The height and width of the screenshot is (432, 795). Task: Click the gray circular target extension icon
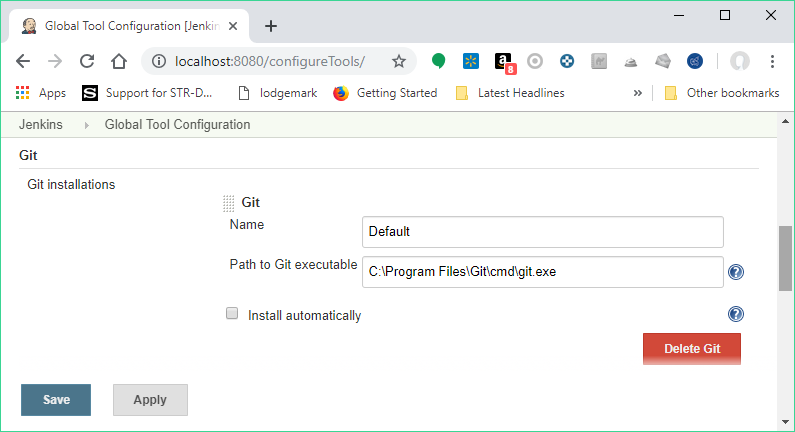(x=535, y=61)
